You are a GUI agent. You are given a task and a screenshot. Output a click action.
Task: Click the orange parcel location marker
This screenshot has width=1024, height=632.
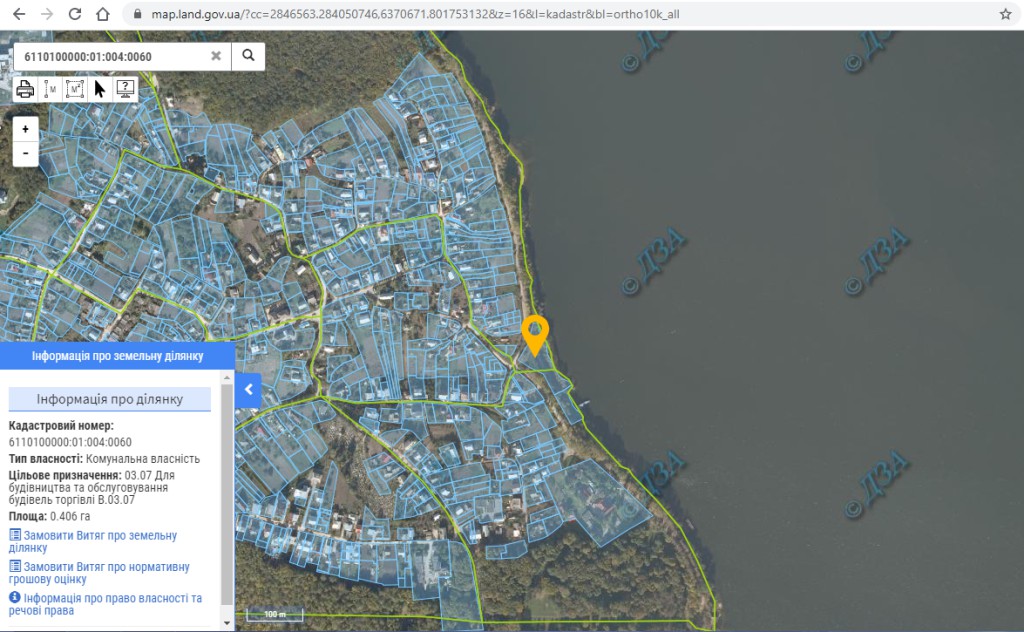coord(535,333)
